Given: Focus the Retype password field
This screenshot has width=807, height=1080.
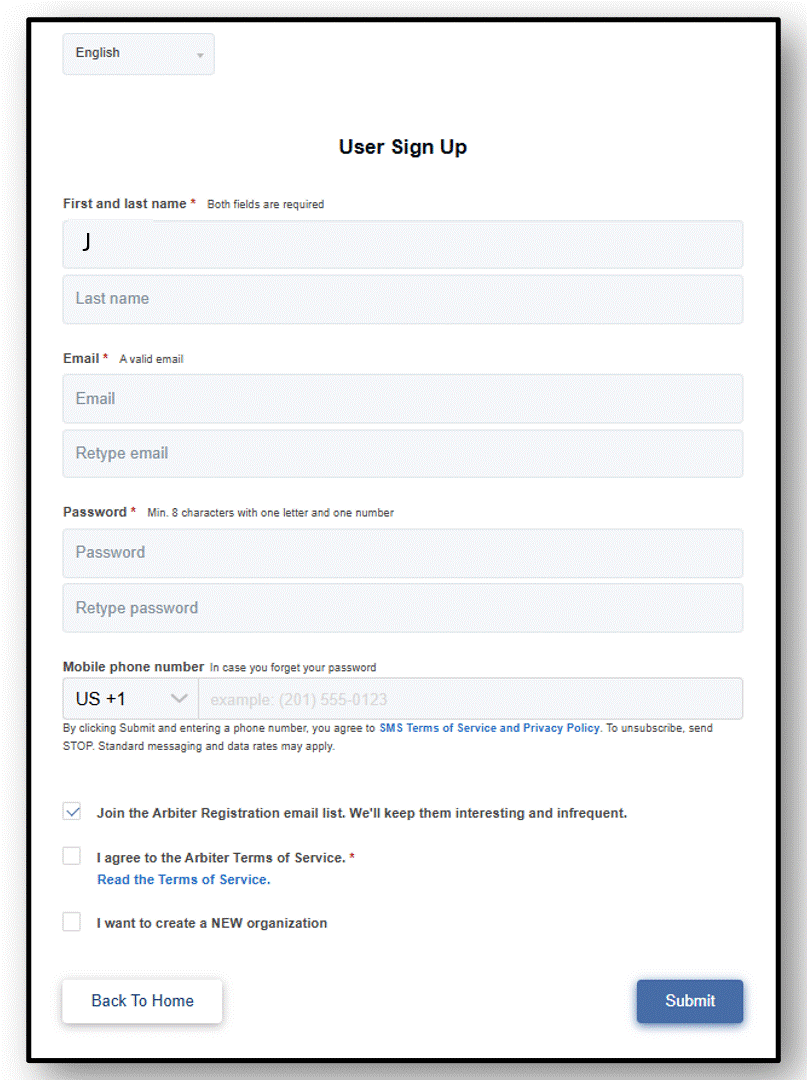Looking at the screenshot, I should 403,608.
